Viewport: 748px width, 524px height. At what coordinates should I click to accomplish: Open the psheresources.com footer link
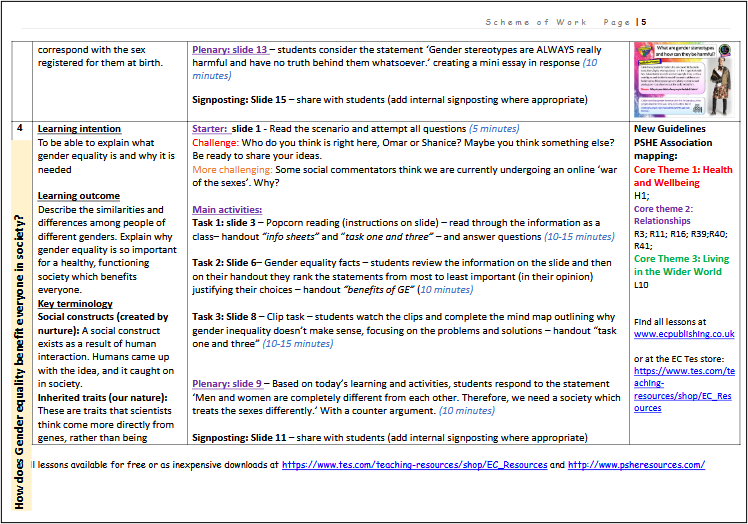636,465
